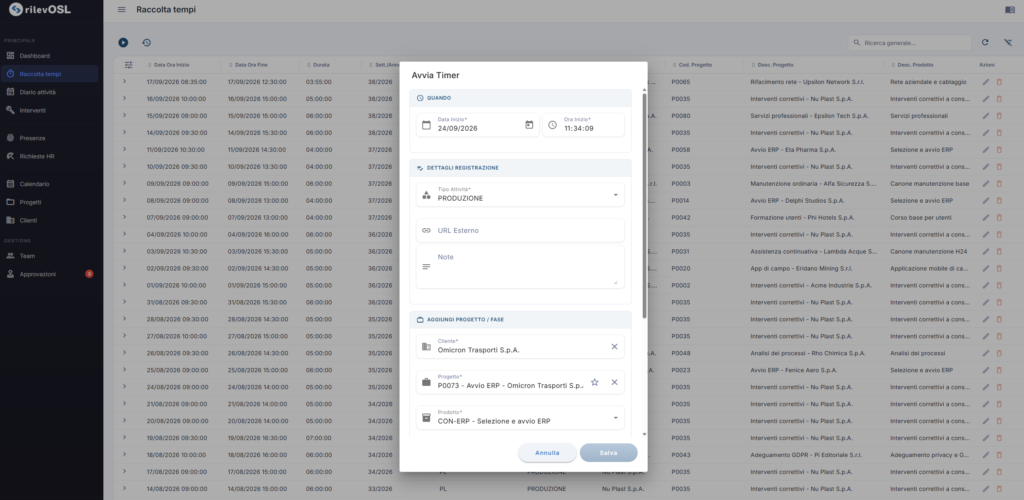Edit the P0065 Upsilon Network row
This screenshot has width=1024, height=500.
(x=986, y=82)
